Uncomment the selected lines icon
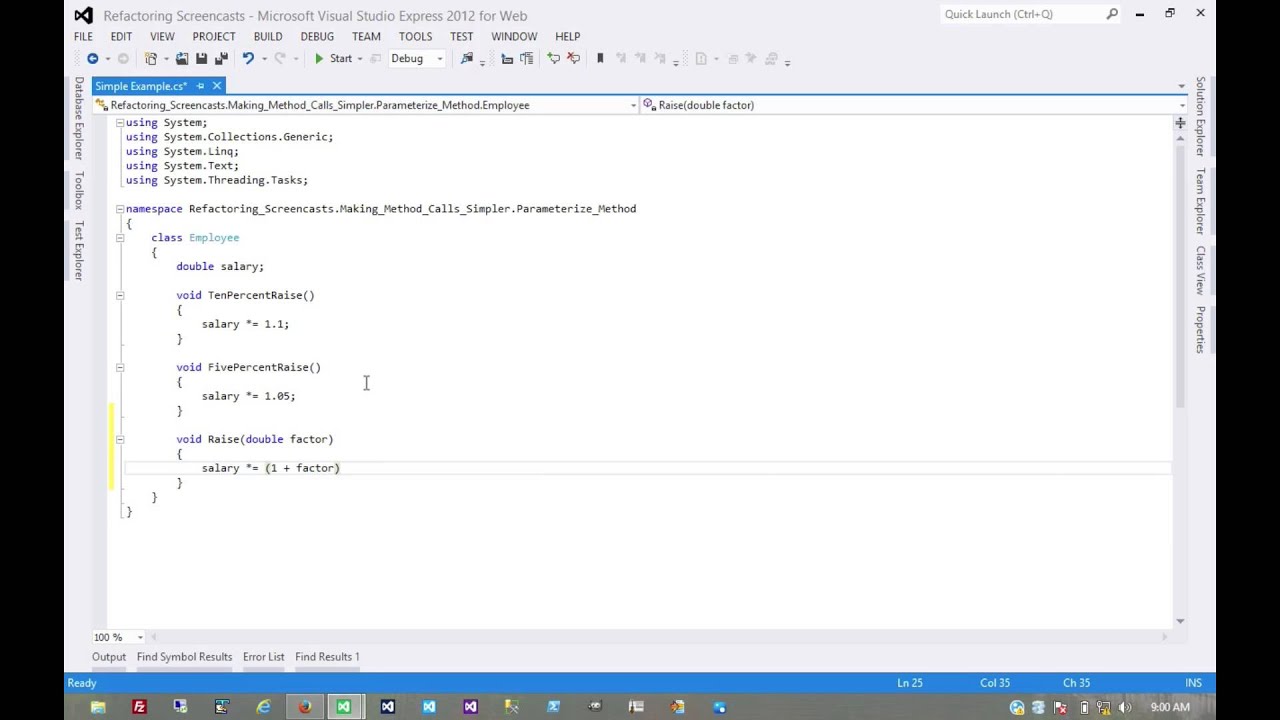1280x720 pixels. point(573,59)
